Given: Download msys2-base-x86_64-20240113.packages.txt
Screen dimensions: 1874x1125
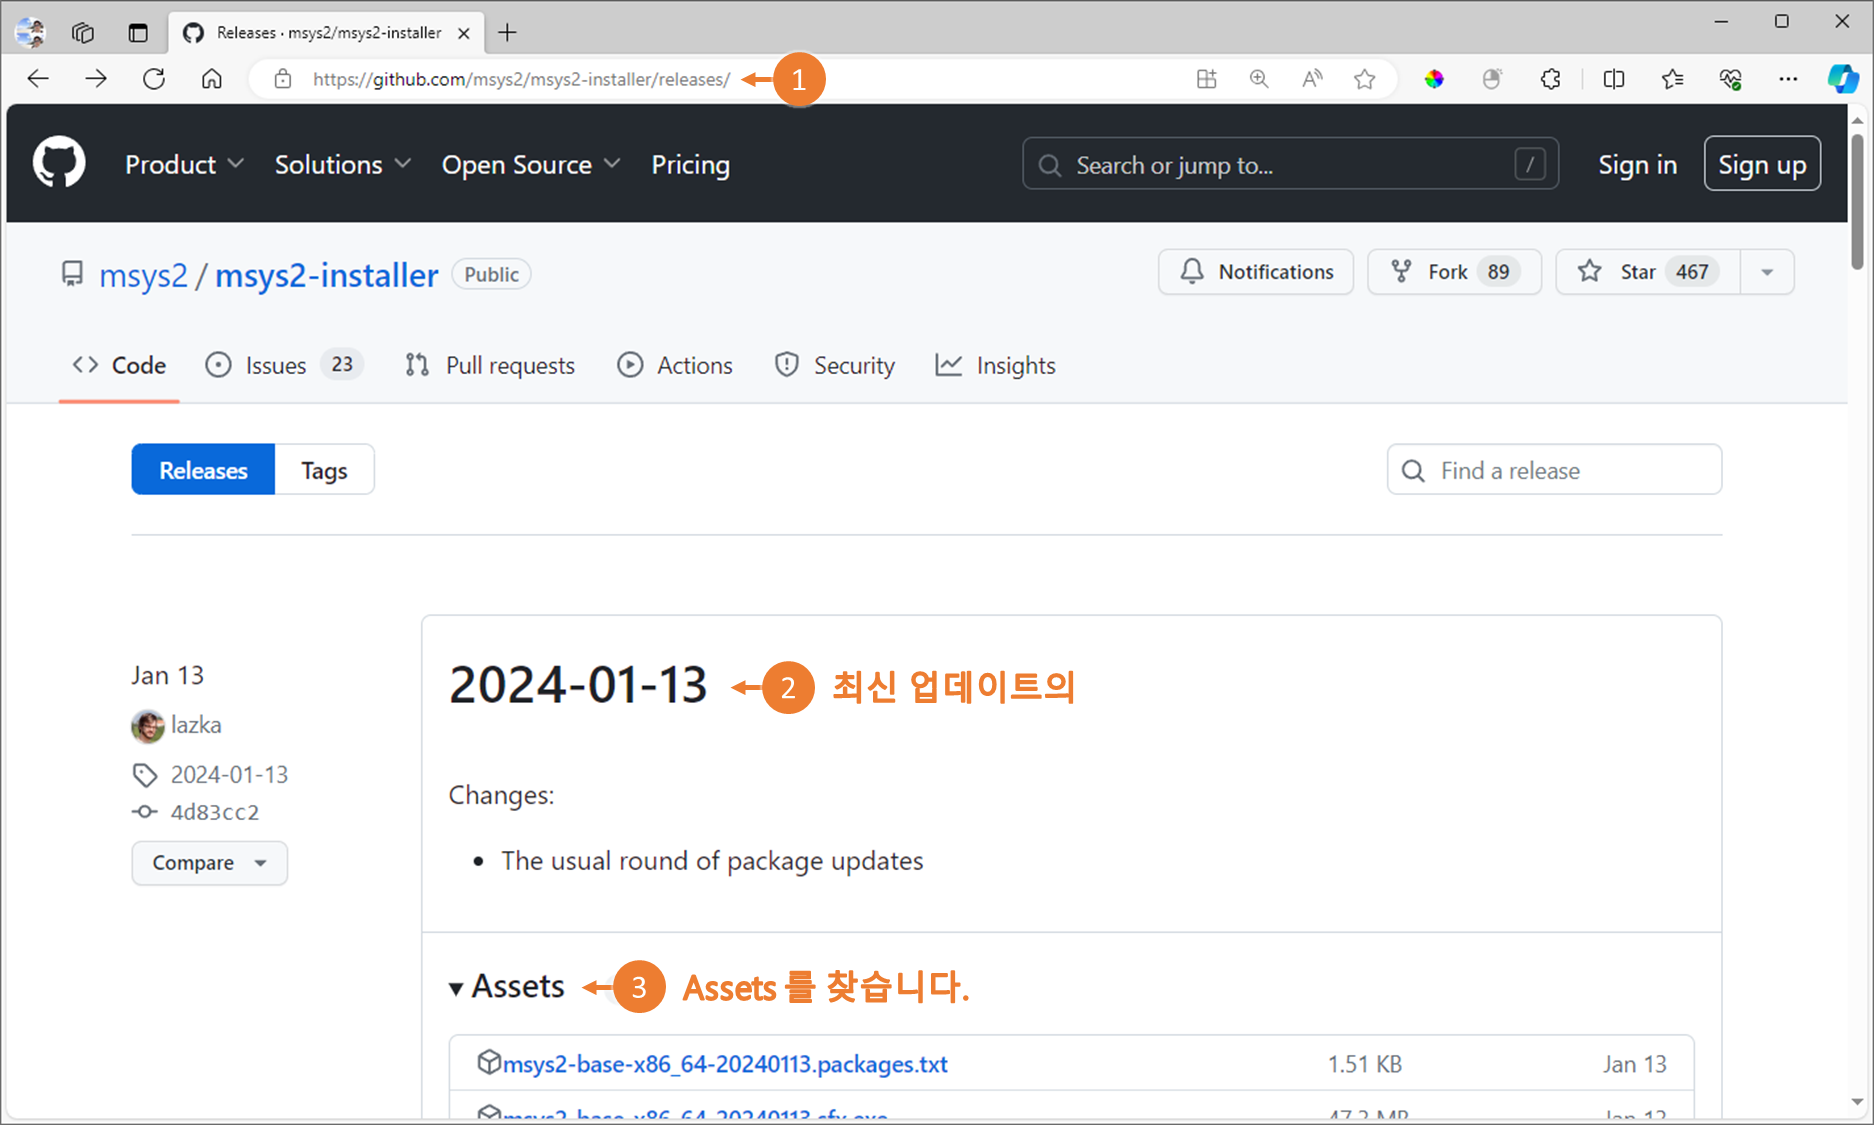Looking at the screenshot, I should 725,1064.
